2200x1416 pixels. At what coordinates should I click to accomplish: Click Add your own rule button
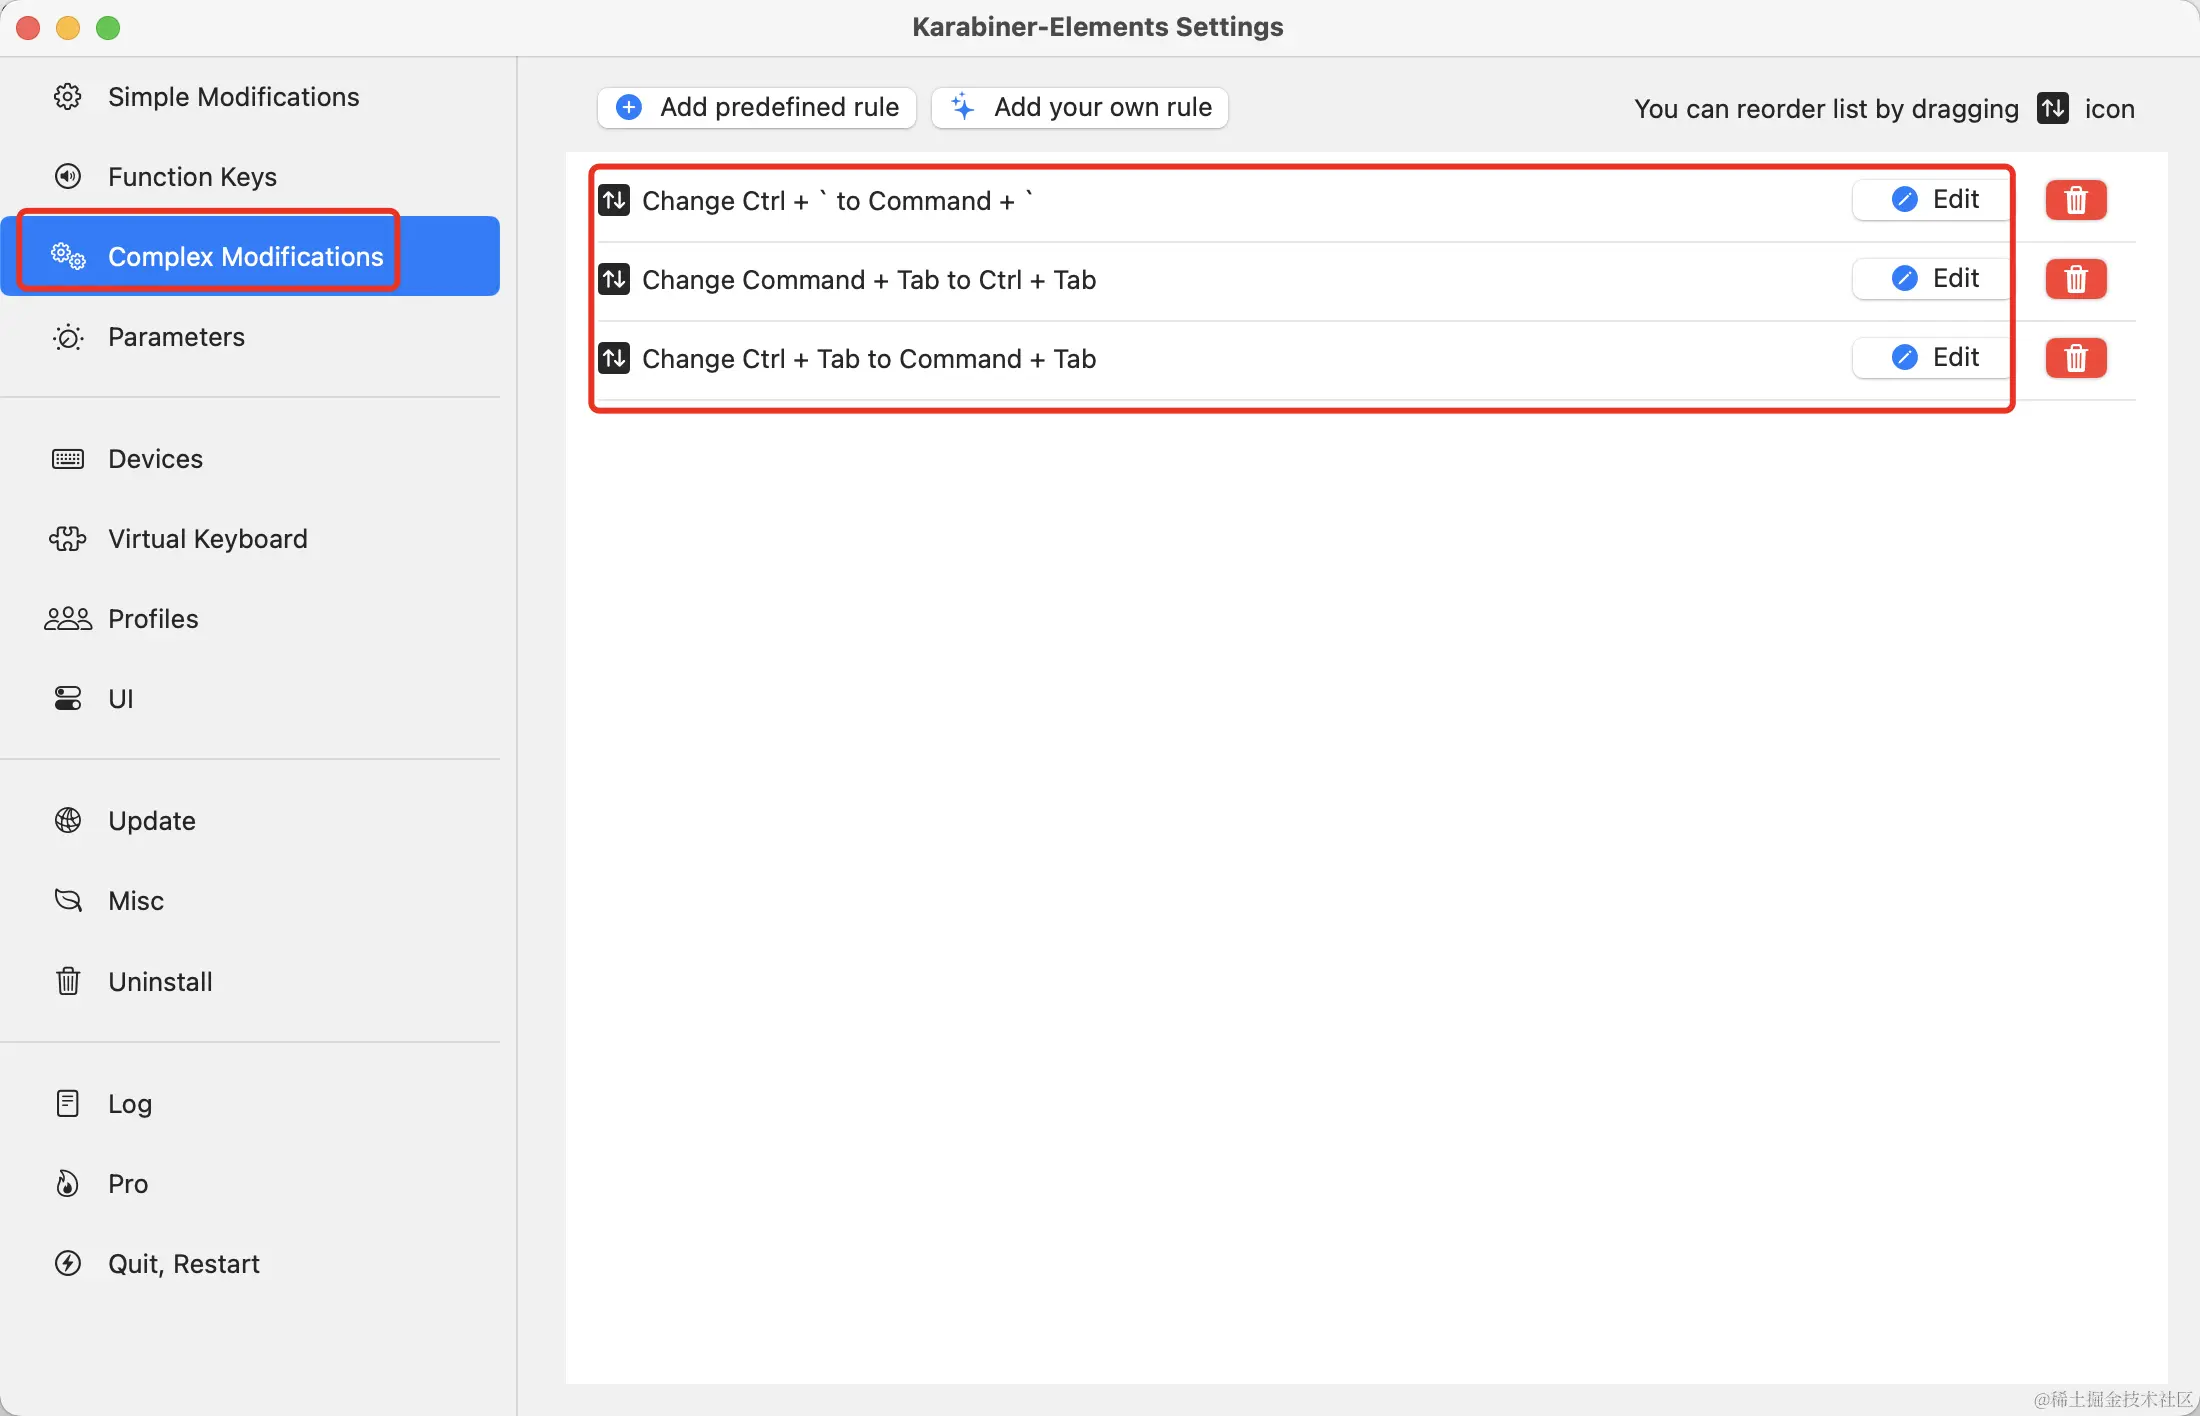1080,107
